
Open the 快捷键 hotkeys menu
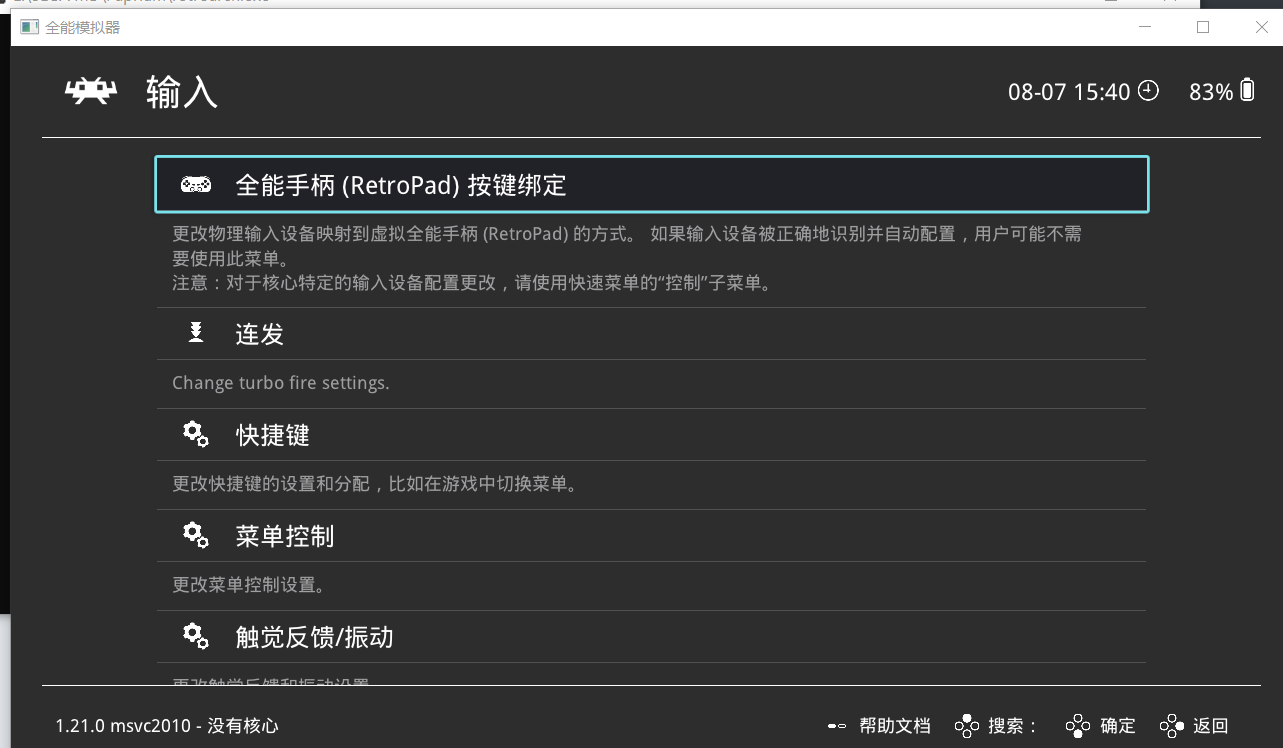click(x=651, y=435)
